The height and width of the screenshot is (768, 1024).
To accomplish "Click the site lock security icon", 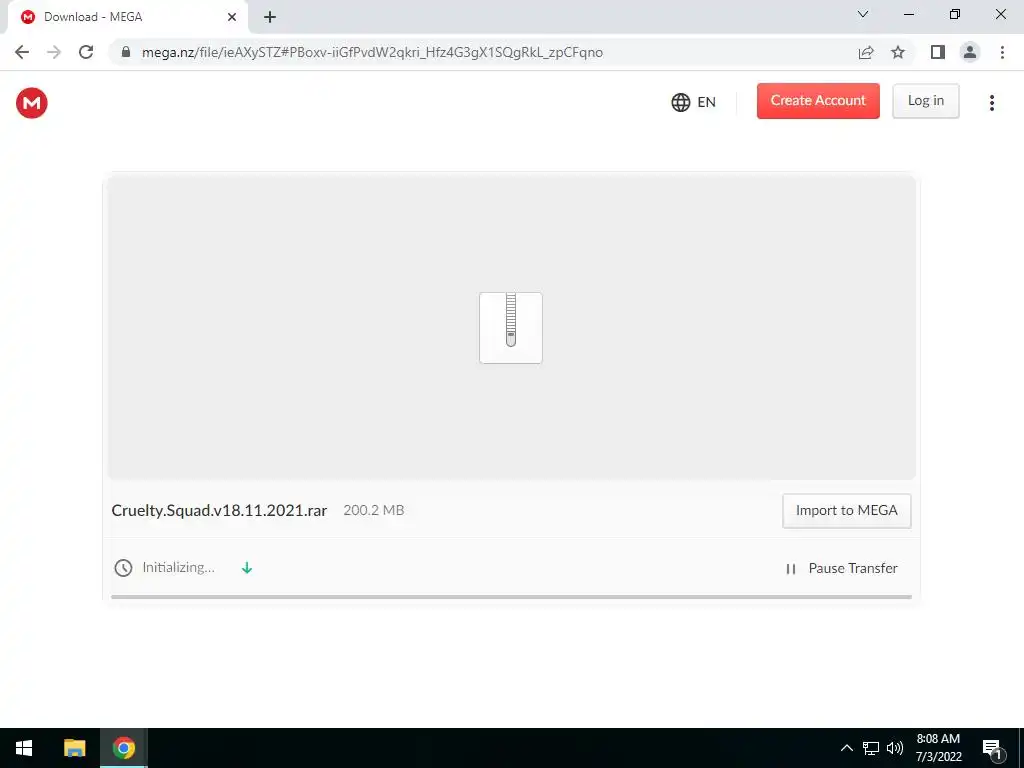I will click(x=126, y=52).
